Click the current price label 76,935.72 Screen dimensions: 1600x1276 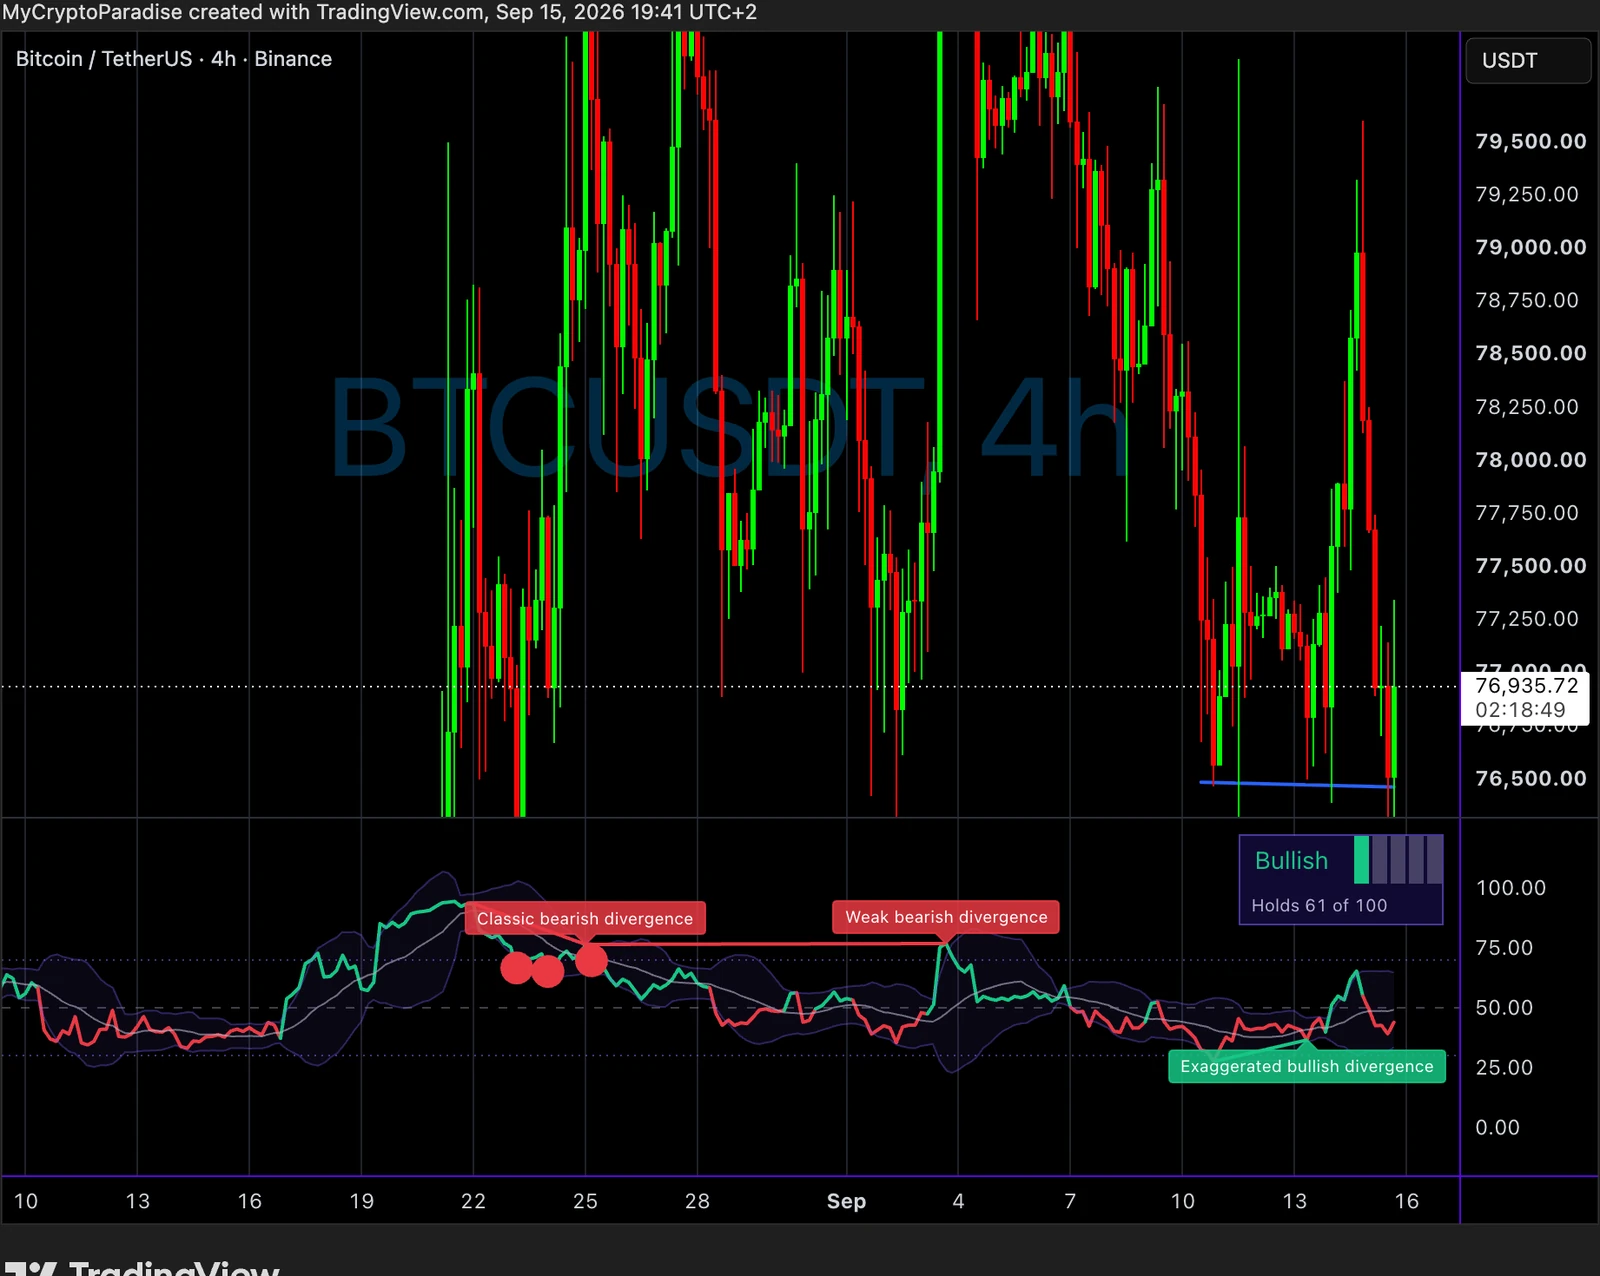point(1526,686)
